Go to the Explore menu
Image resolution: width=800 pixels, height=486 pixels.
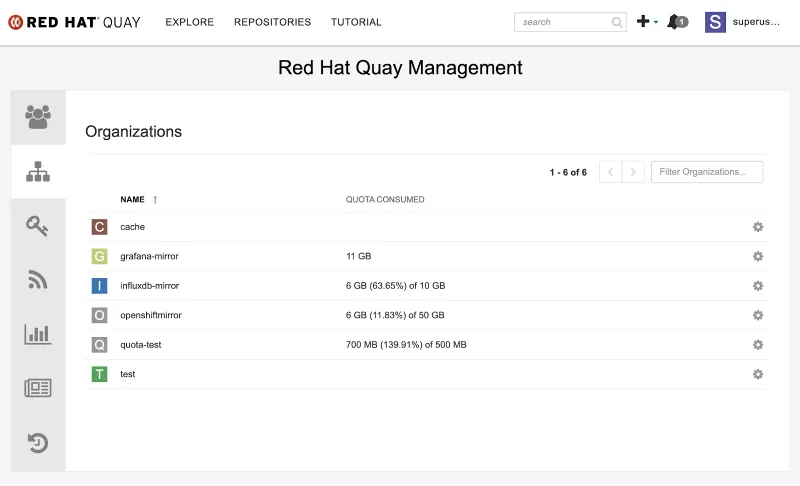pos(189,22)
